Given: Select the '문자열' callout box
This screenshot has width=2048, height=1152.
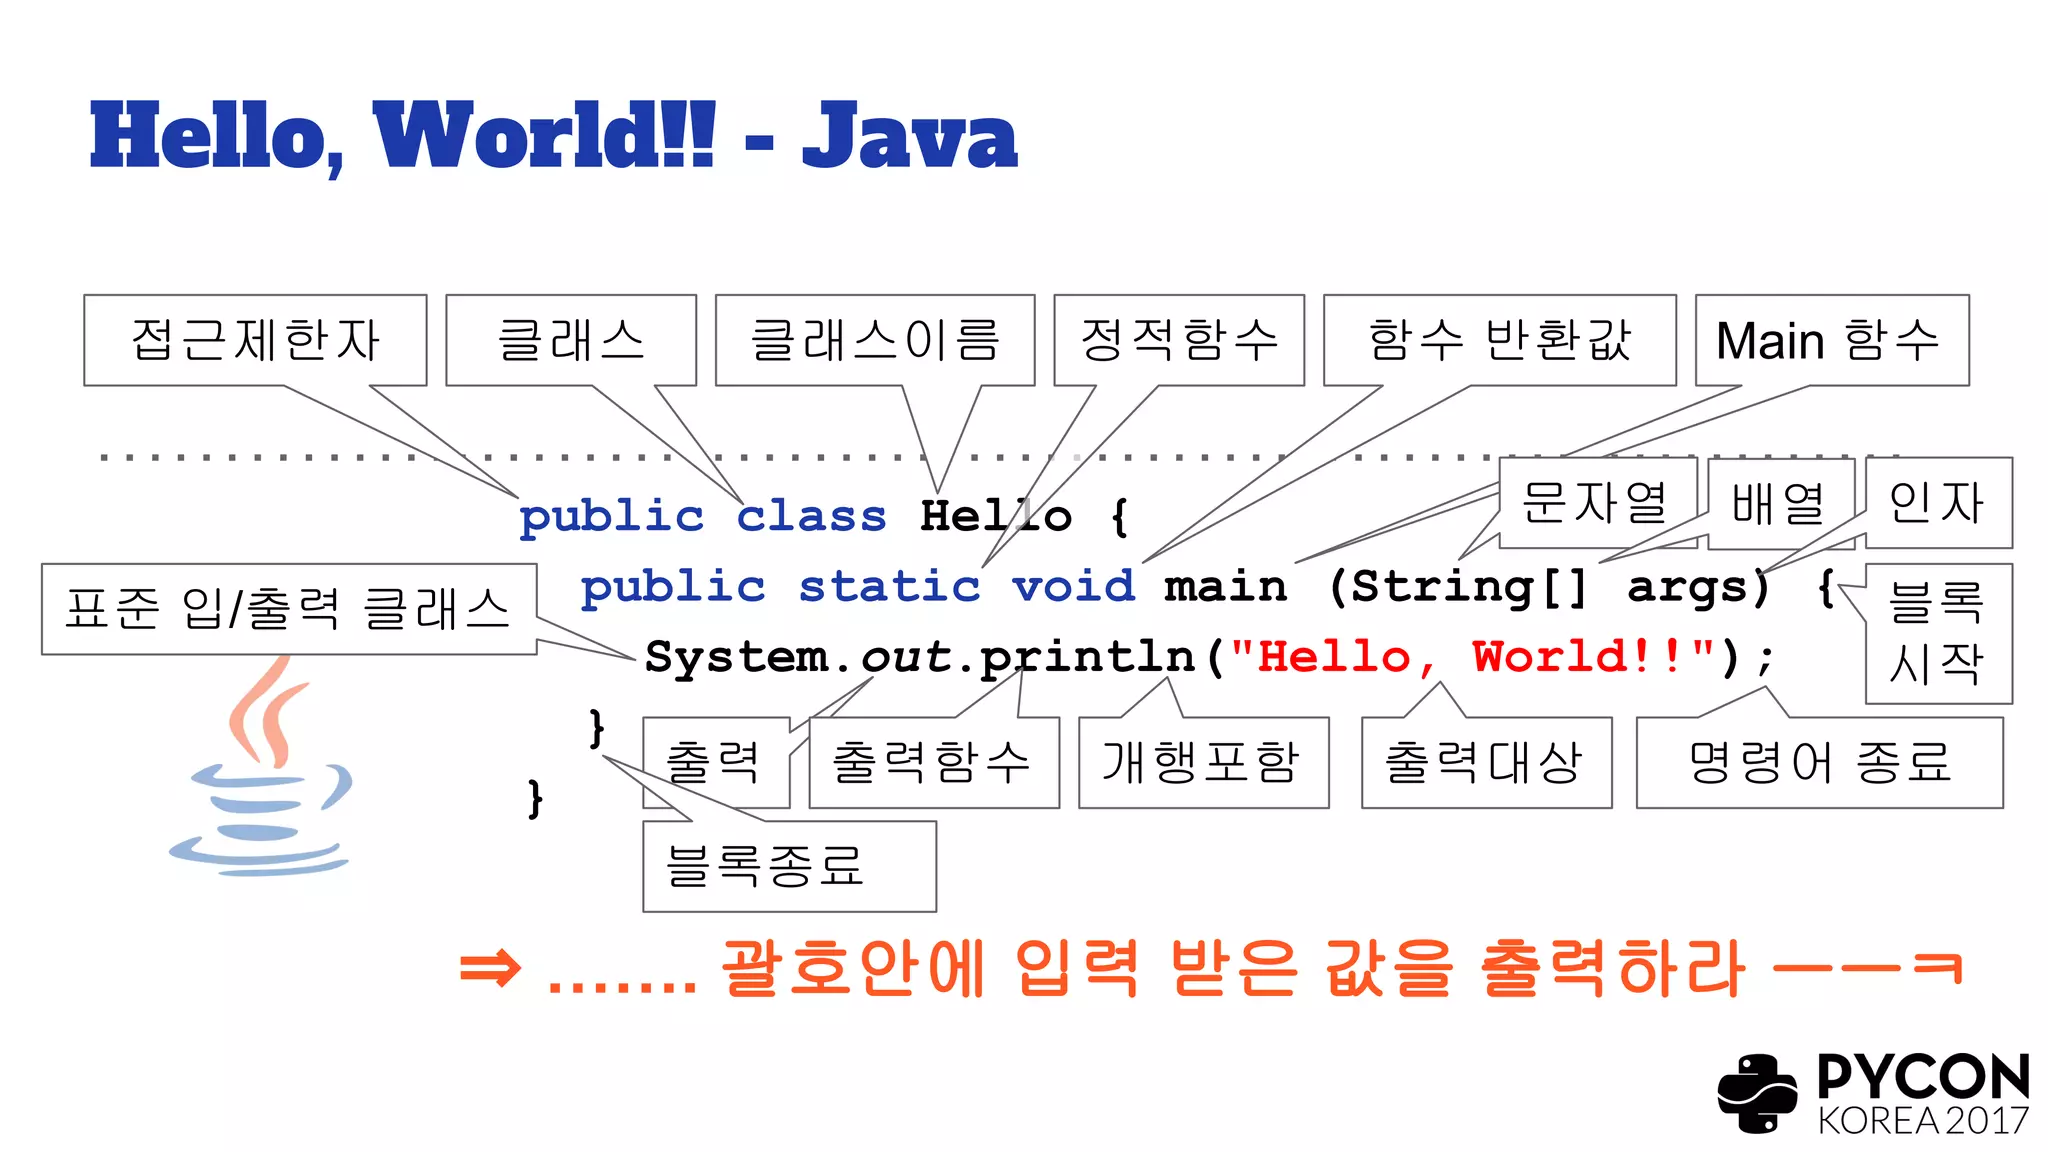Looking at the screenshot, I should (1598, 503).
